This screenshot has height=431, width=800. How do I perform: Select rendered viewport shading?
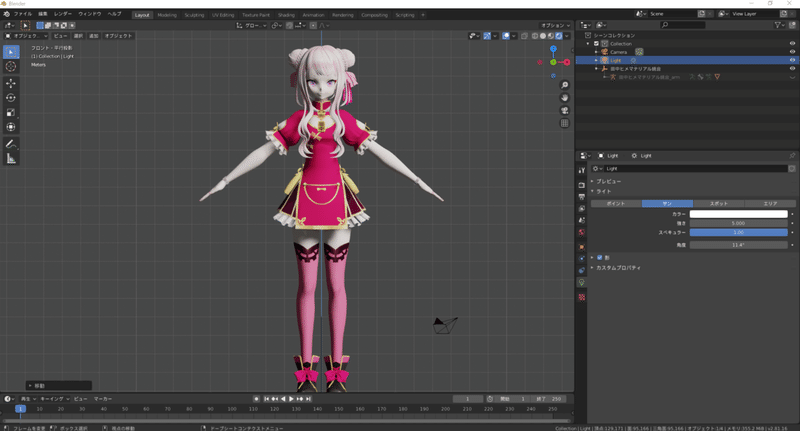[559, 36]
